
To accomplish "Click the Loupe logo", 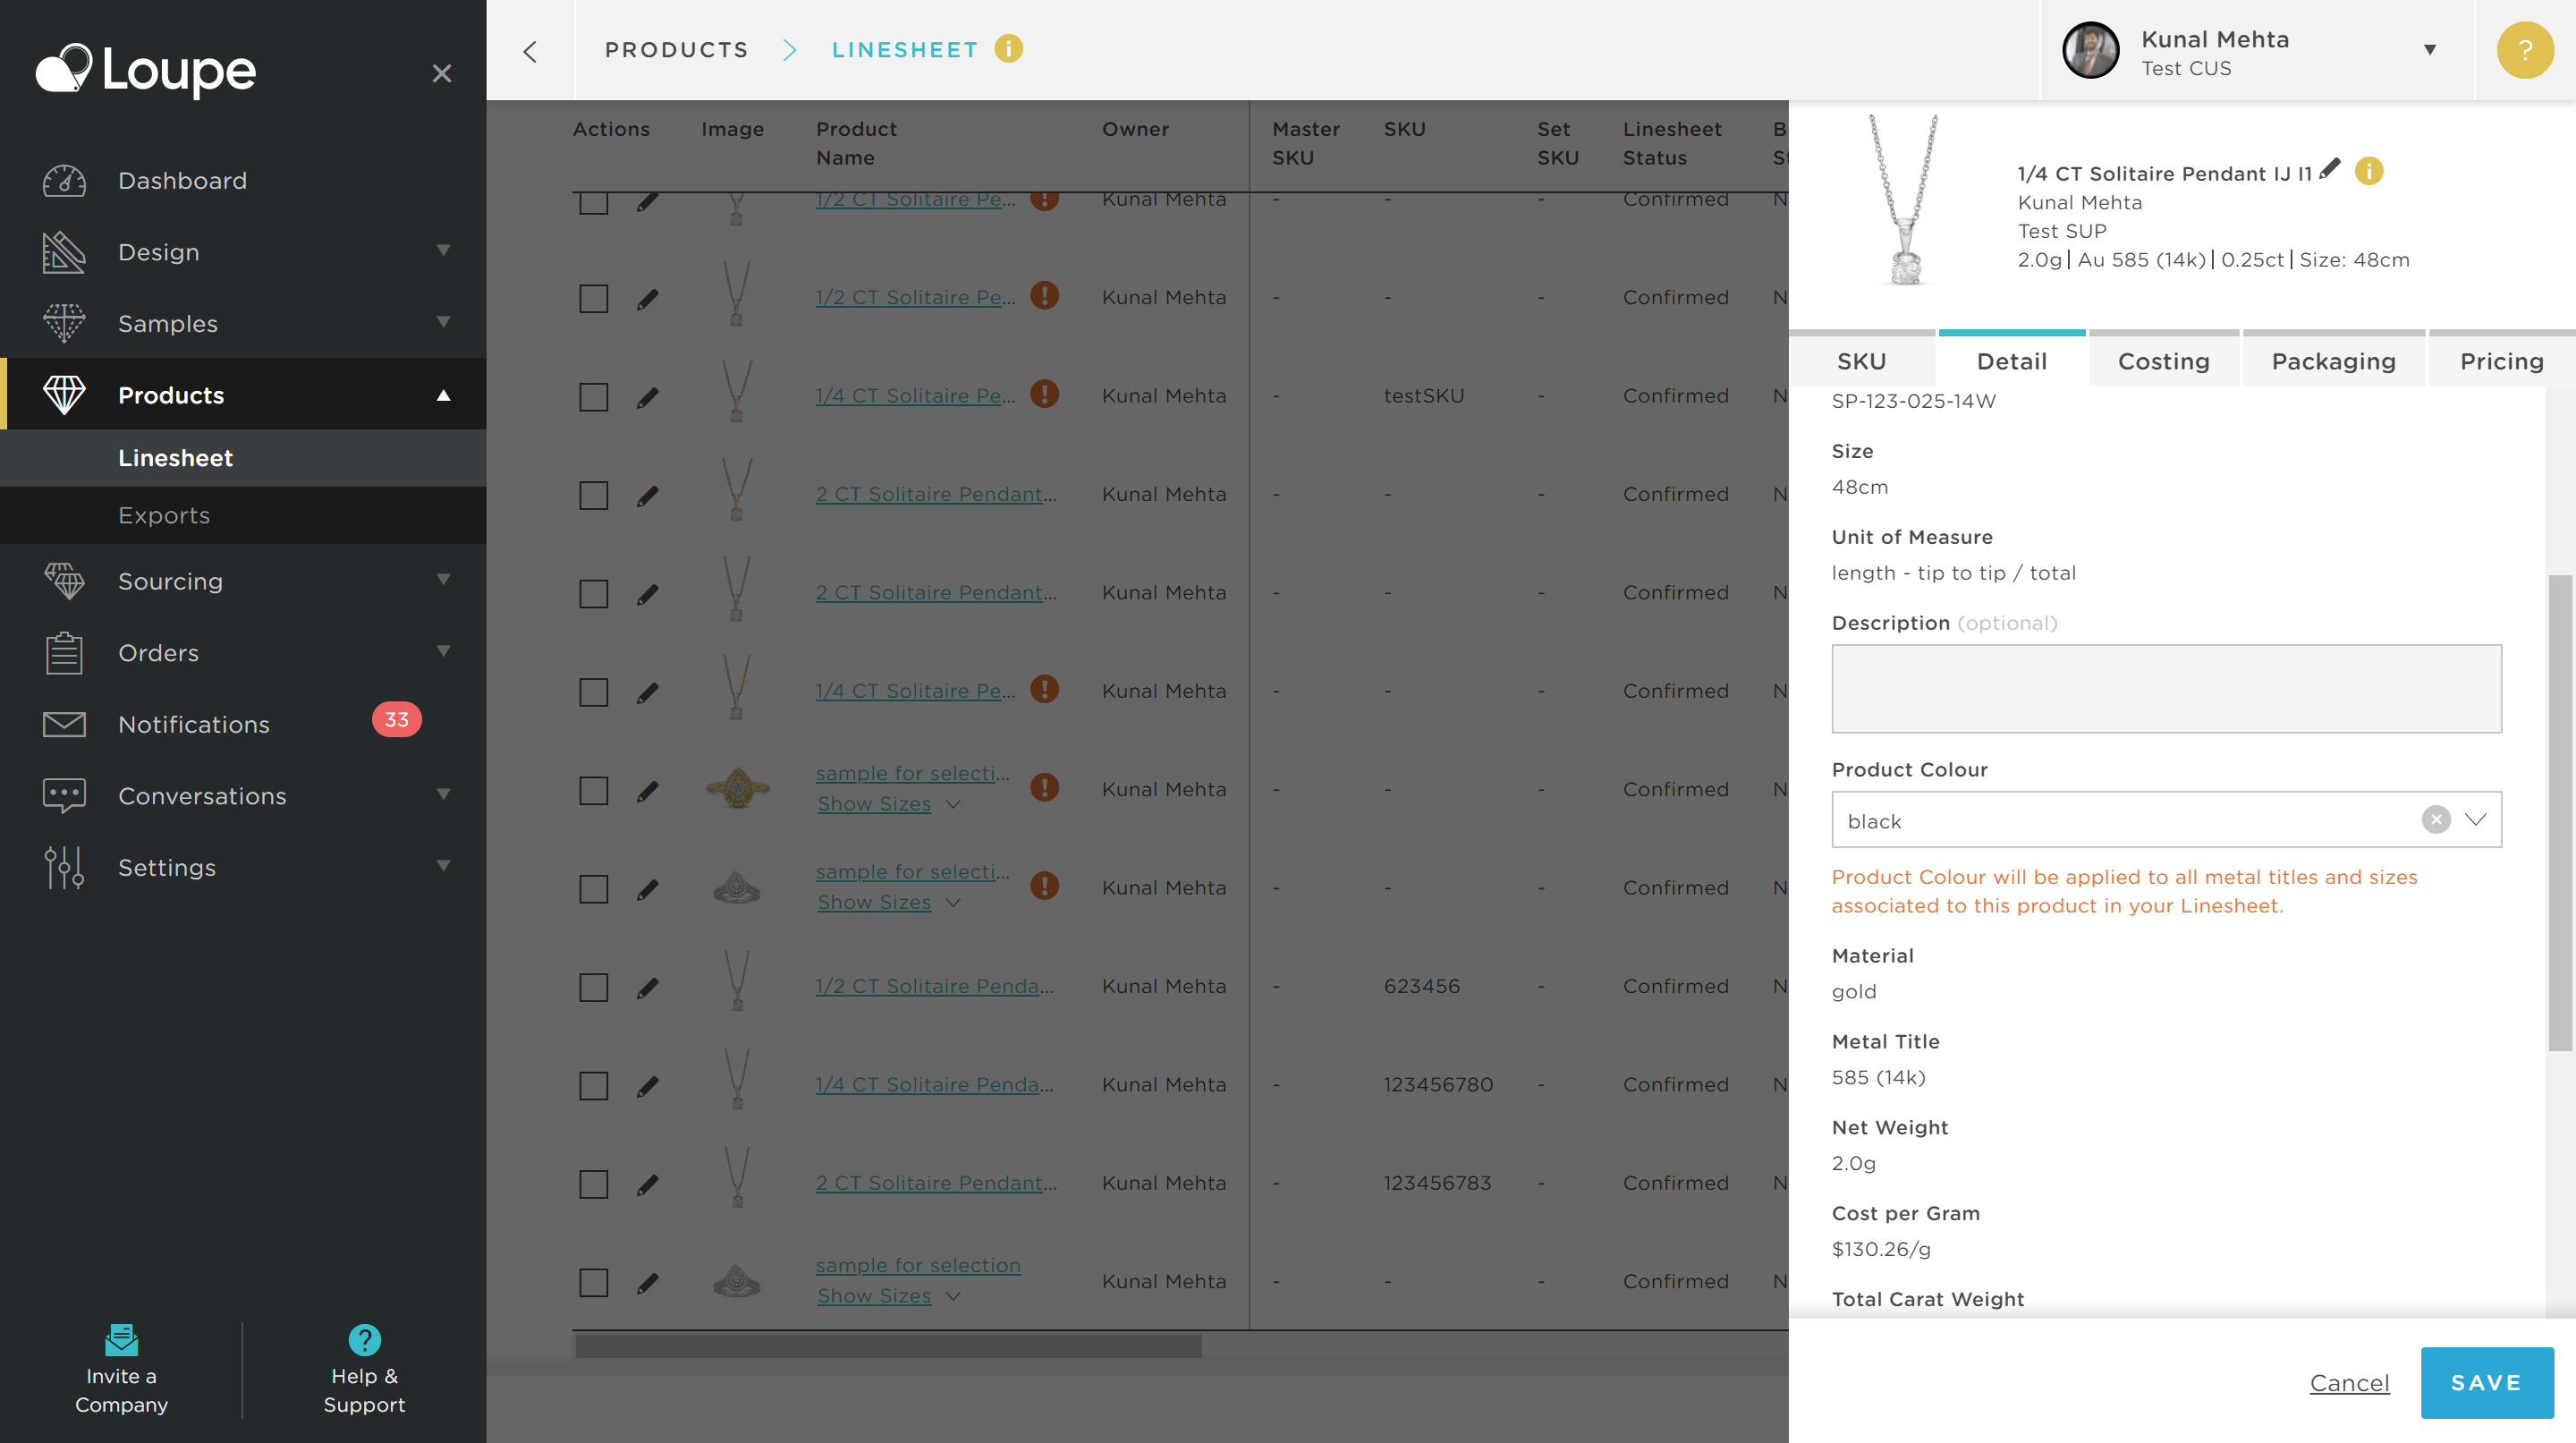I will (x=146, y=71).
